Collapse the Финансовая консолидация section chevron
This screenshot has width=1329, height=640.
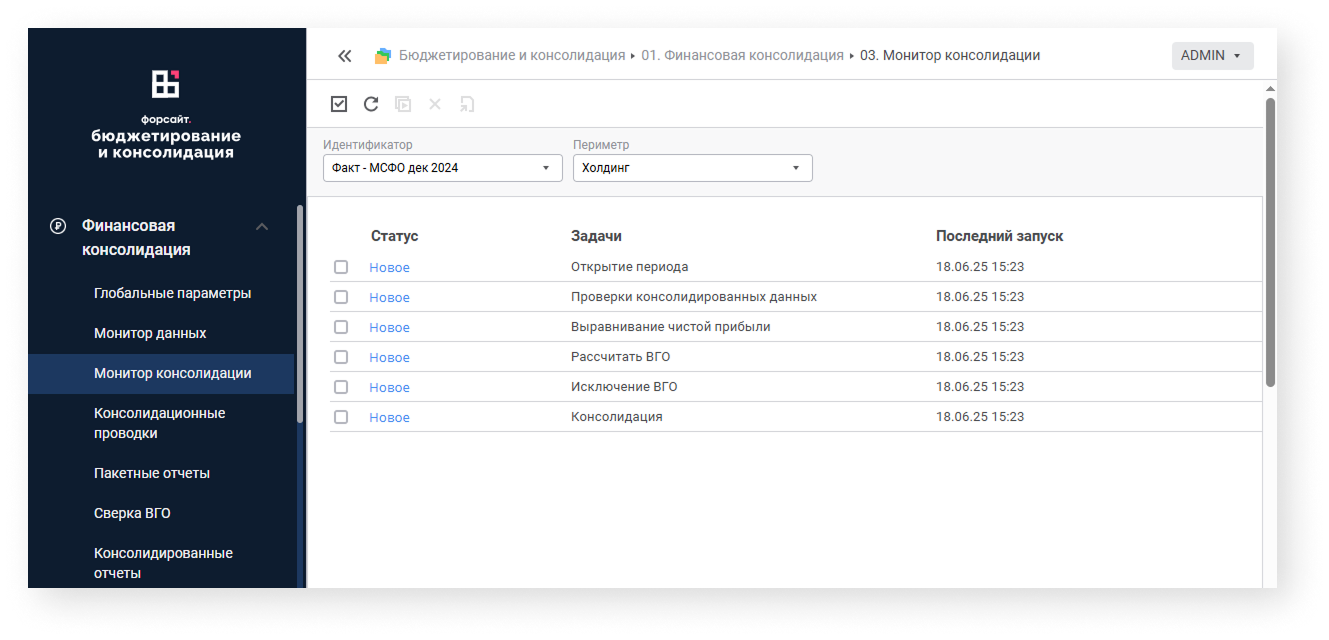tap(262, 226)
